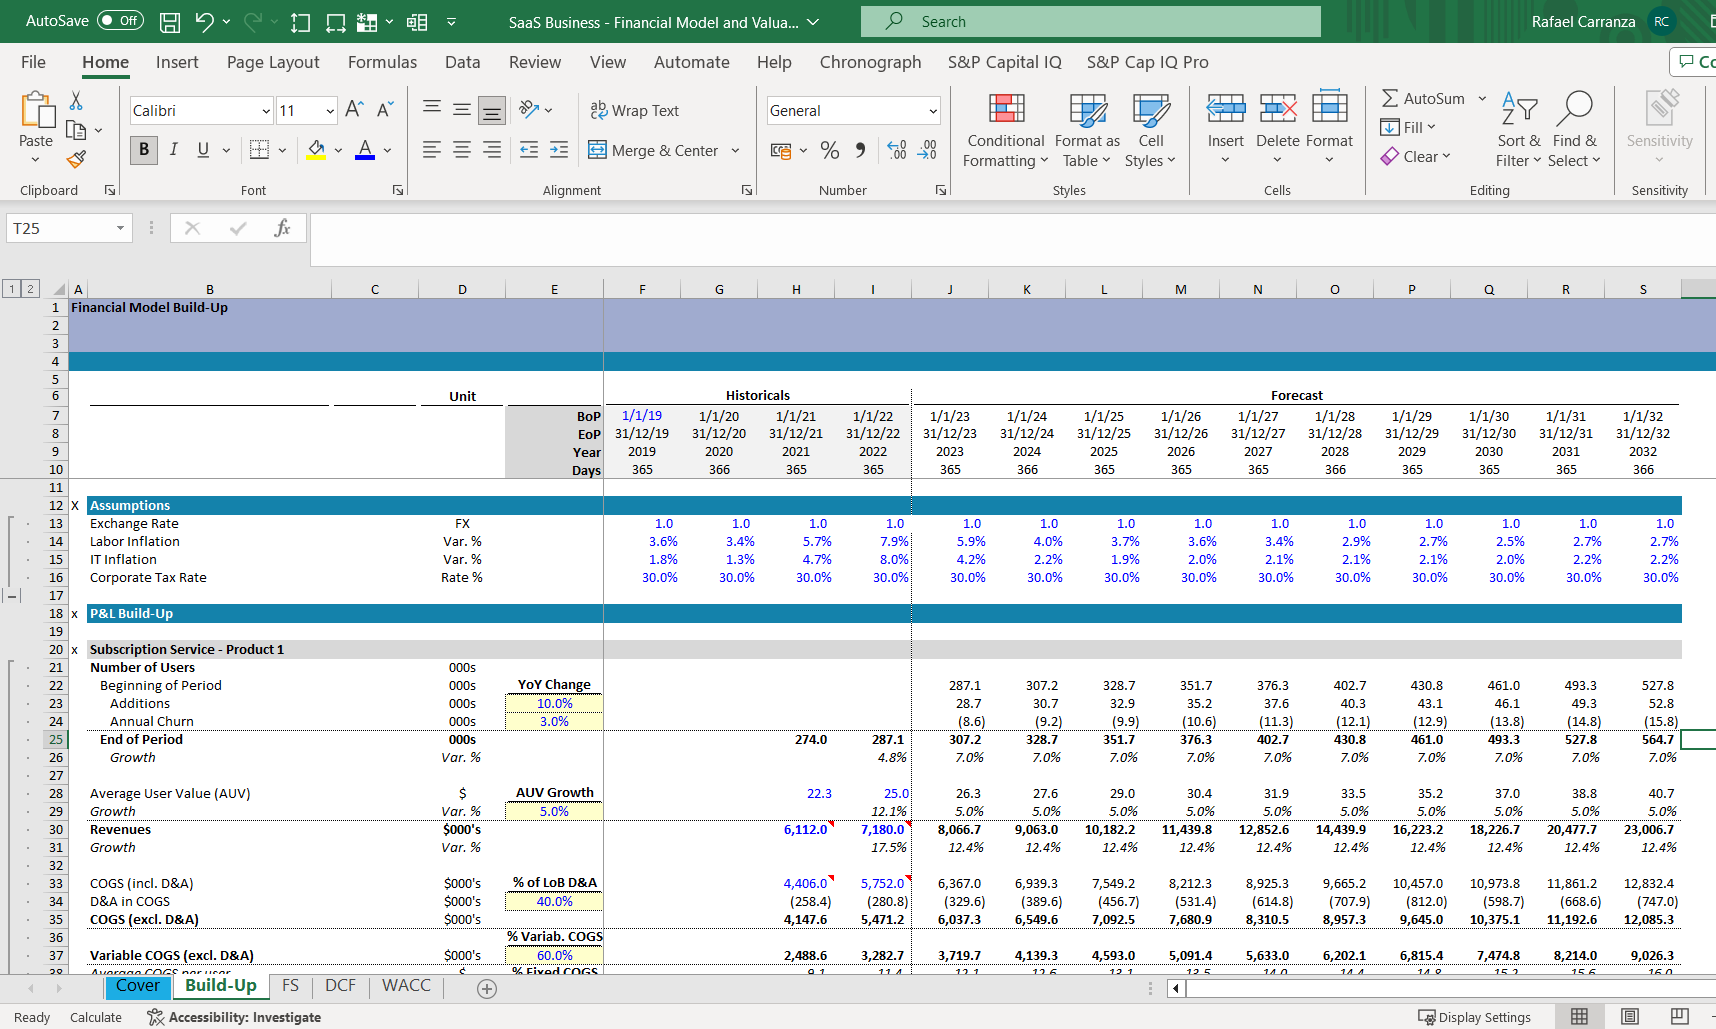Click Accessibility: Investigate in status bar

[x=234, y=1017]
